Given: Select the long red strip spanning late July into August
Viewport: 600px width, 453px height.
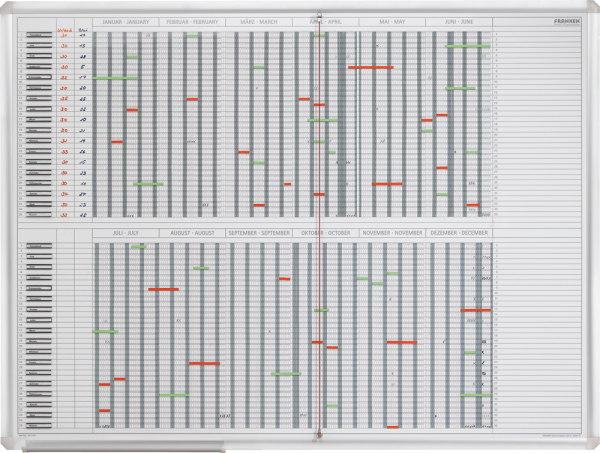Looking at the screenshot, I should tap(163, 289).
